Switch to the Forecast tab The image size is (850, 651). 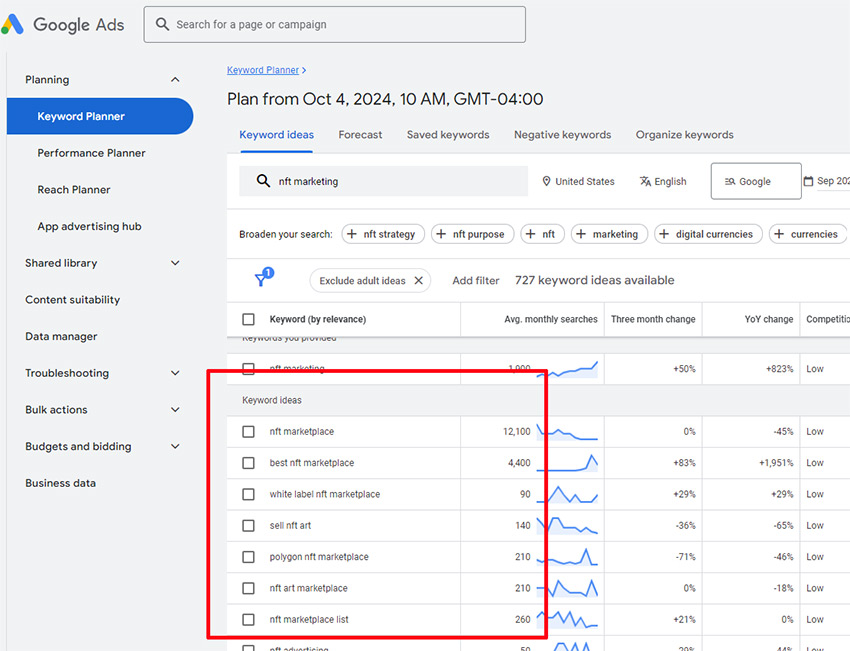click(360, 134)
